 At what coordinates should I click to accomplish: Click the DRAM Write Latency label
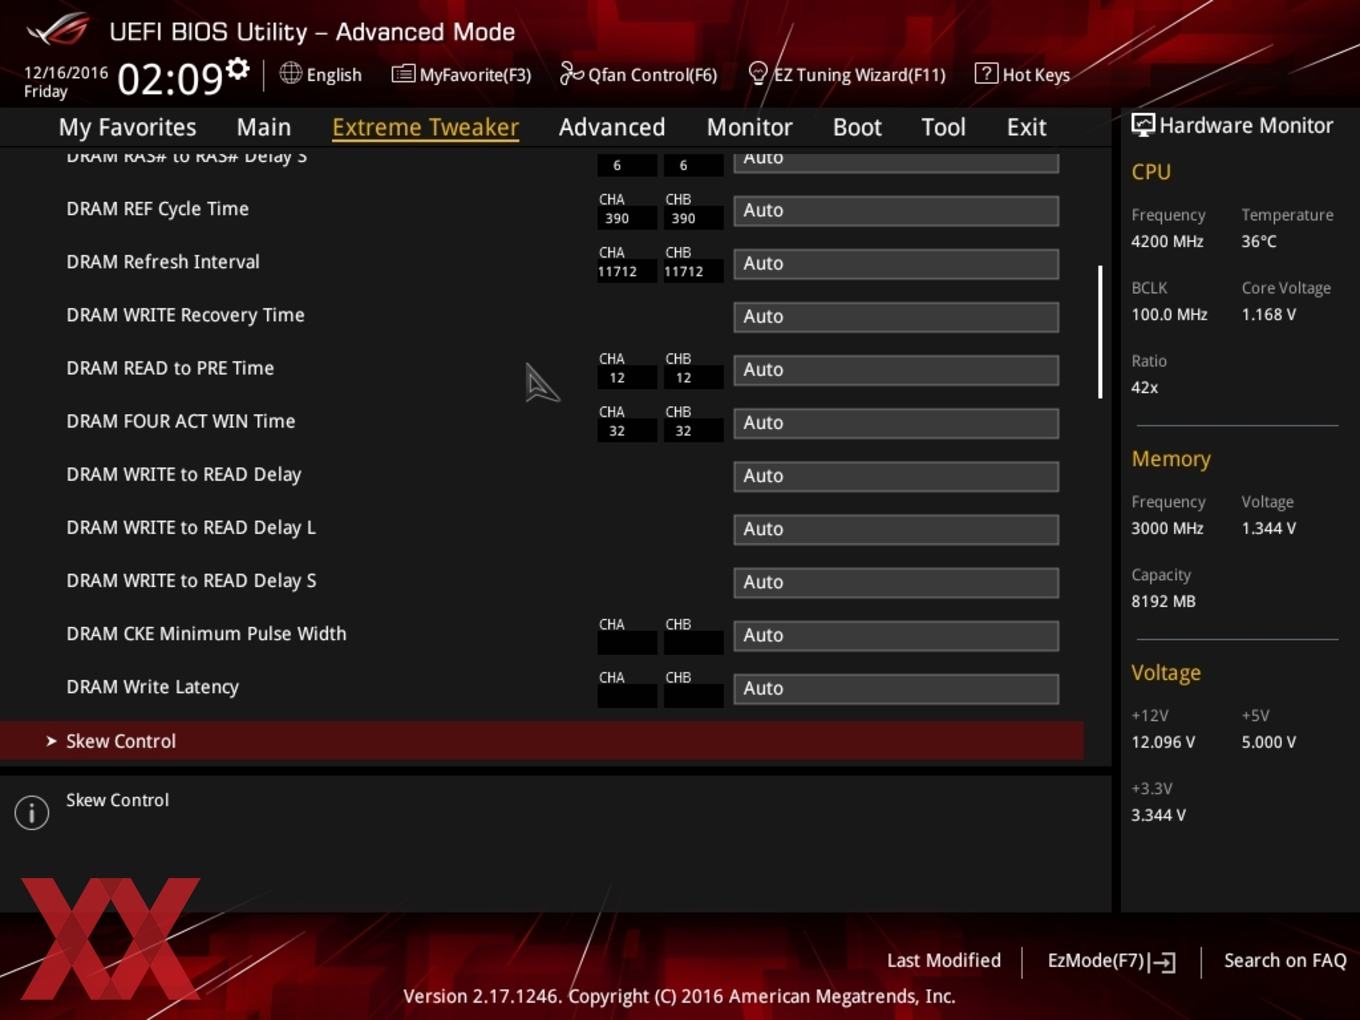[152, 686]
